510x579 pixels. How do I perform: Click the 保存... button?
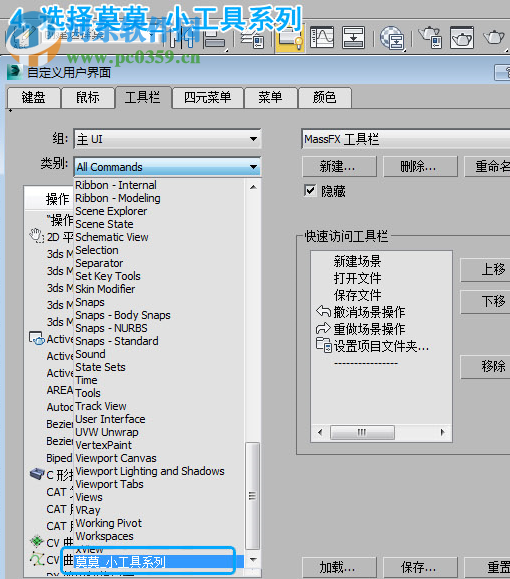coord(420,568)
